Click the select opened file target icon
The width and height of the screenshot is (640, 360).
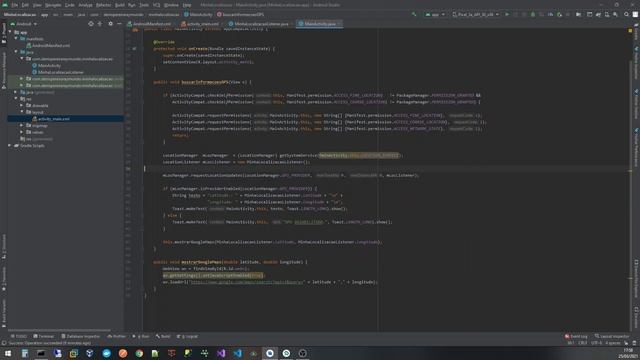91,24
